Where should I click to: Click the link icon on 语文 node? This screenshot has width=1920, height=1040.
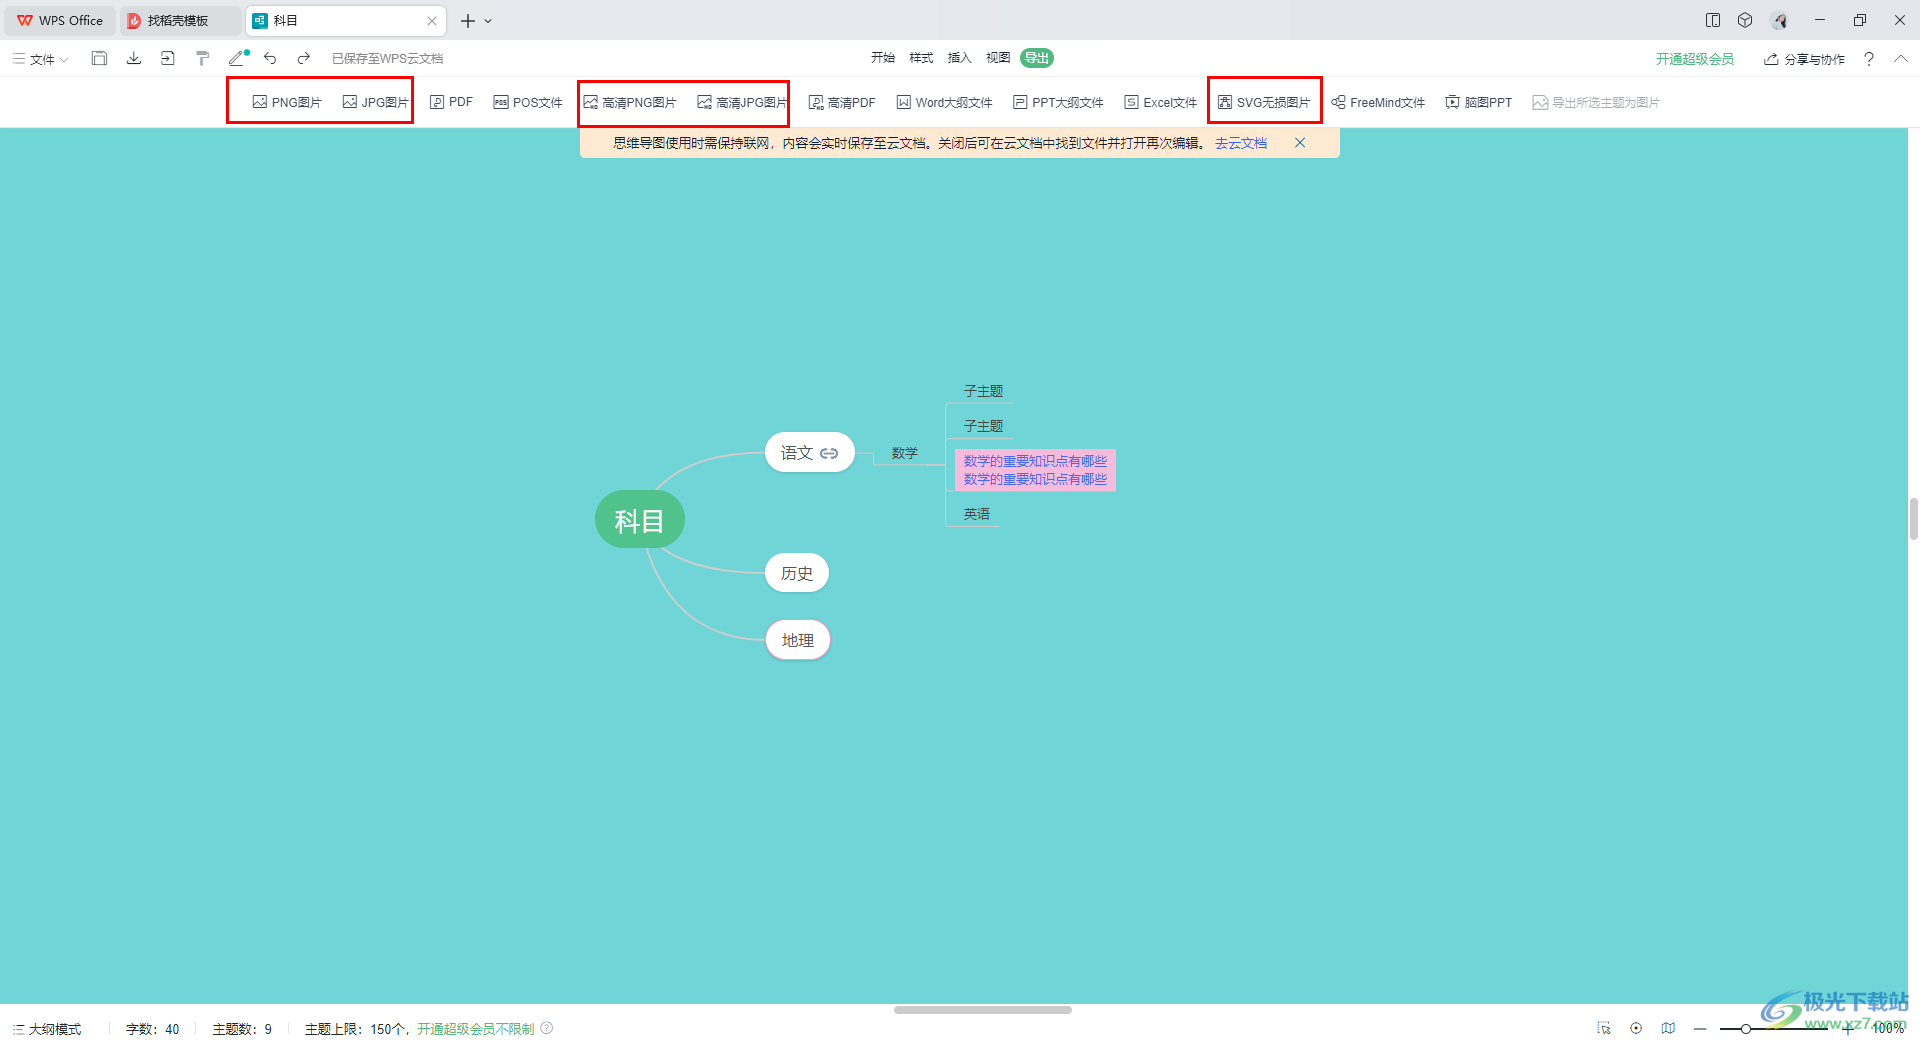829,453
